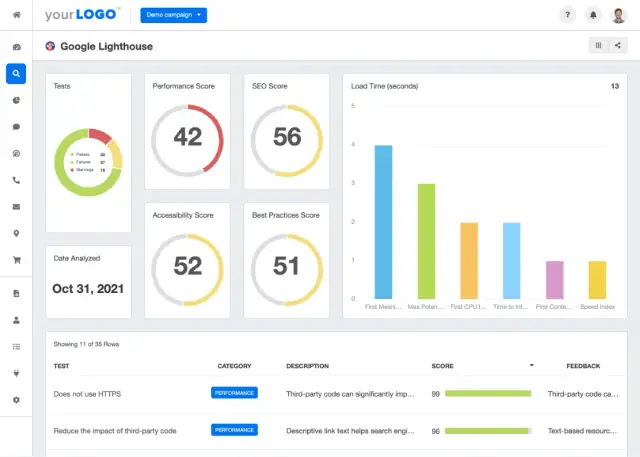Open the pie chart icon in sidebar
Image resolution: width=640 pixels, height=457 pixels.
(x=16, y=101)
